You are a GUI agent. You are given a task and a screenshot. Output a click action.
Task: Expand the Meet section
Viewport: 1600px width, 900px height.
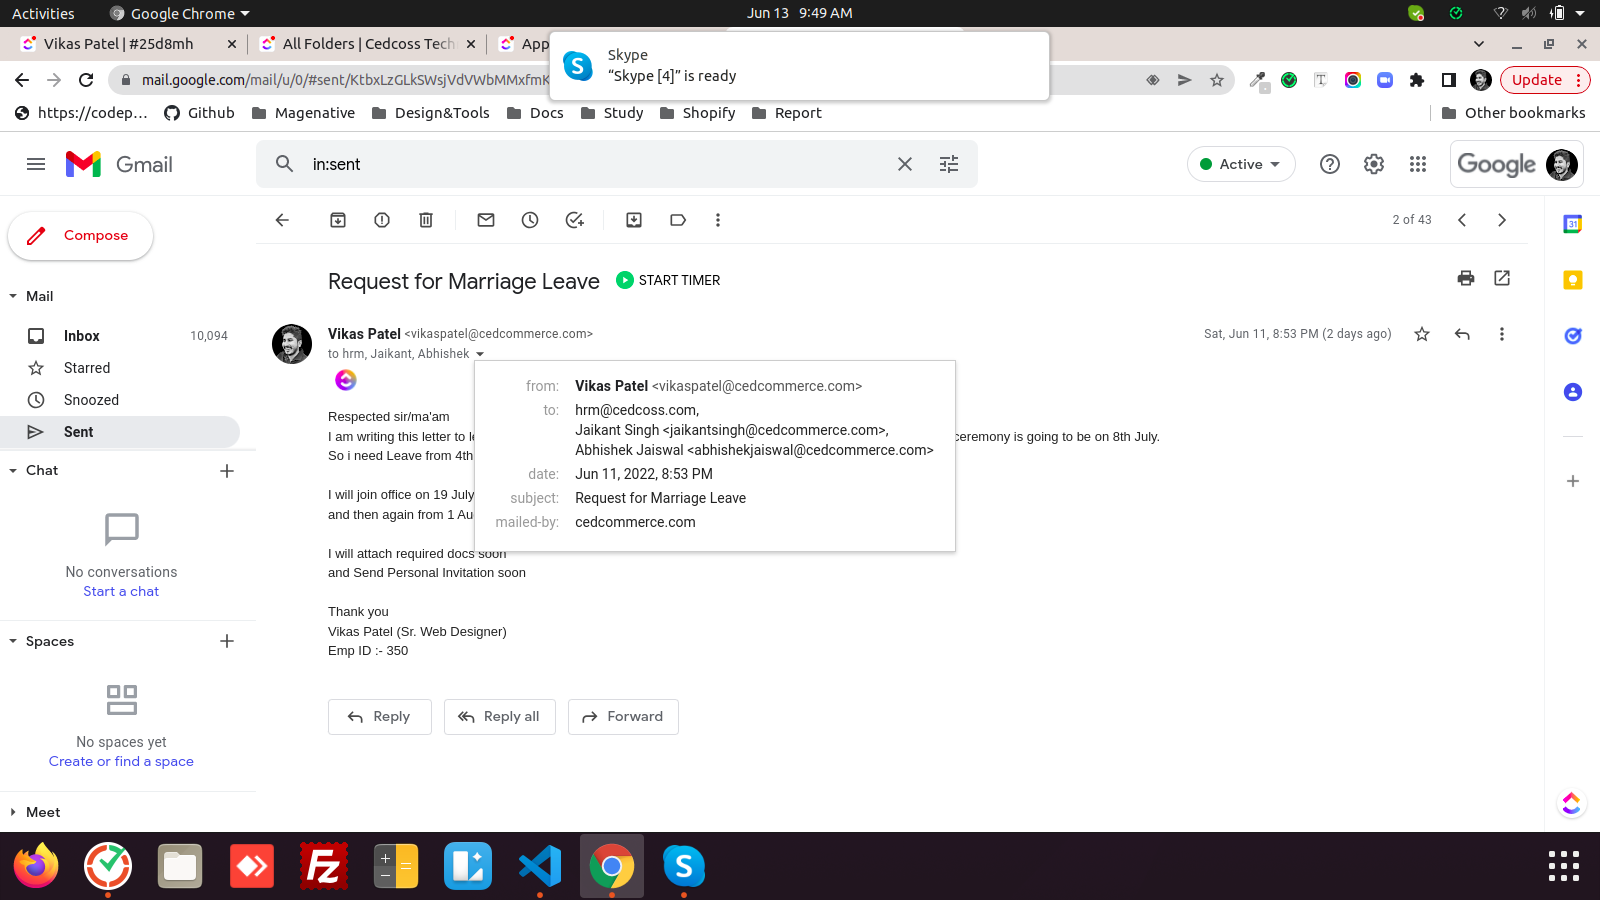coord(13,812)
